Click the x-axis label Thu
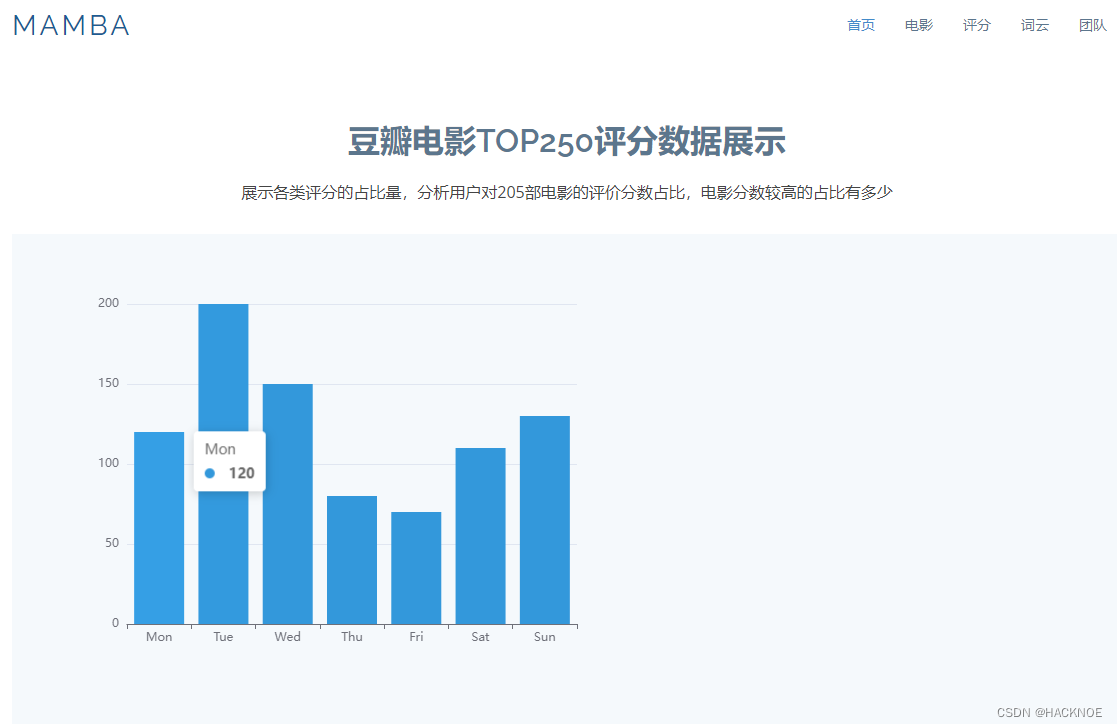 (352, 637)
